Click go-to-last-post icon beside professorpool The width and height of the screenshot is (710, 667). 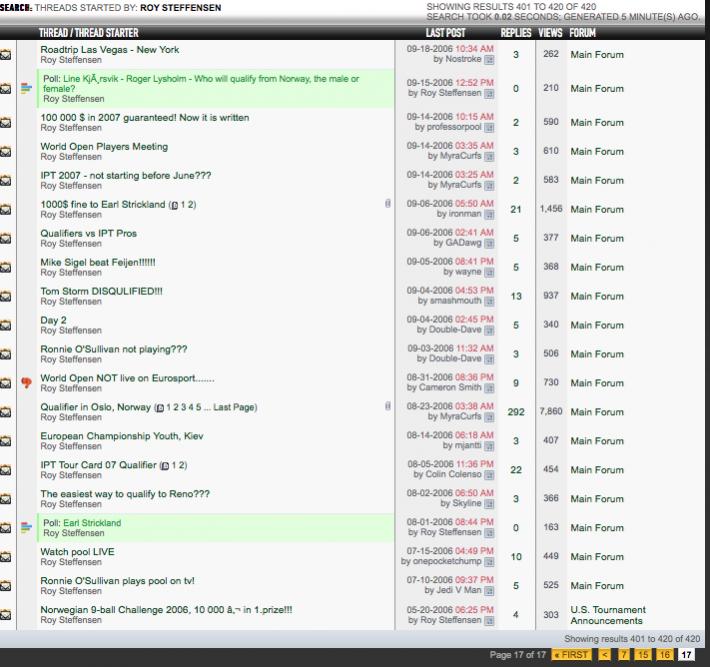489,128
